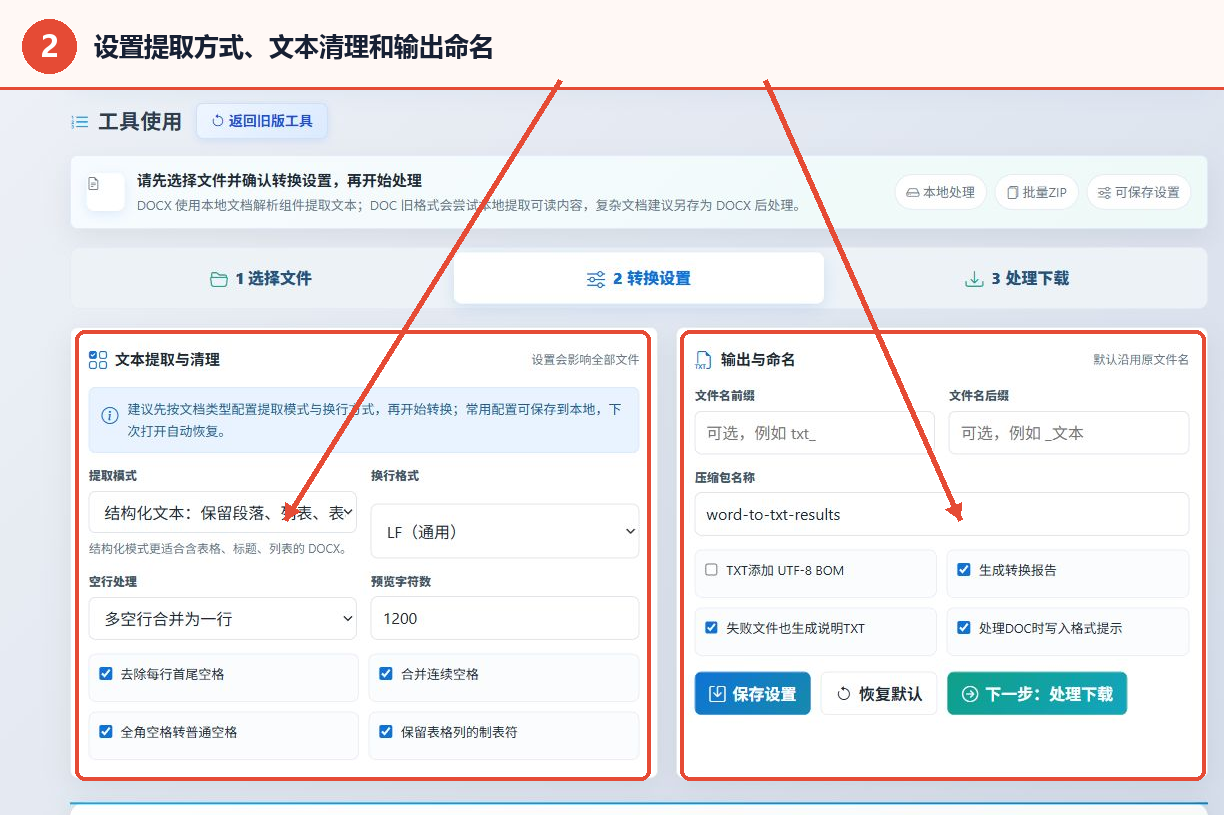
Task: Click the 文本提取与清理 heading
Action: tap(167, 359)
